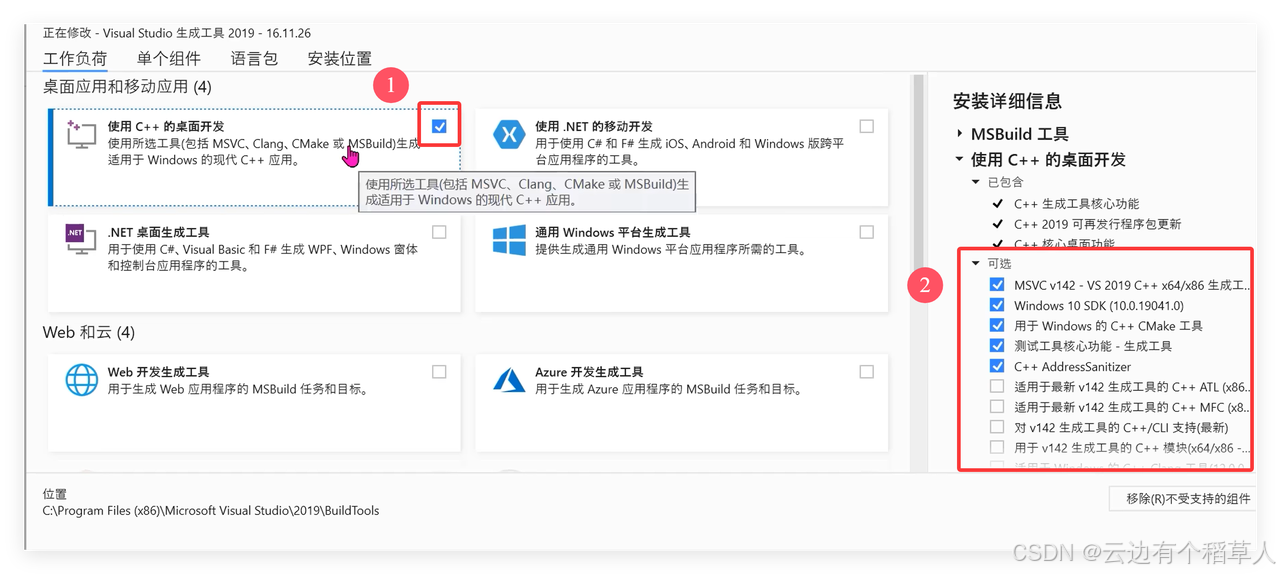
Task: Click the Universal Windows Platform build tools icon
Action: [x=509, y=240]
